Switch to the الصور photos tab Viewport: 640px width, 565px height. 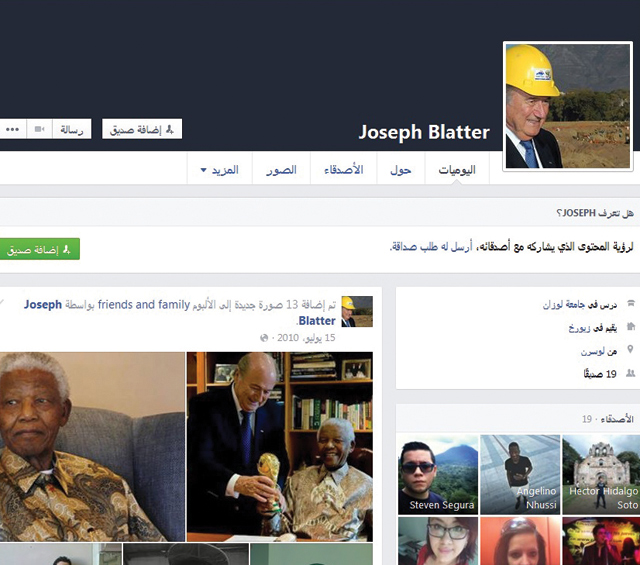[x=281, y=170]
